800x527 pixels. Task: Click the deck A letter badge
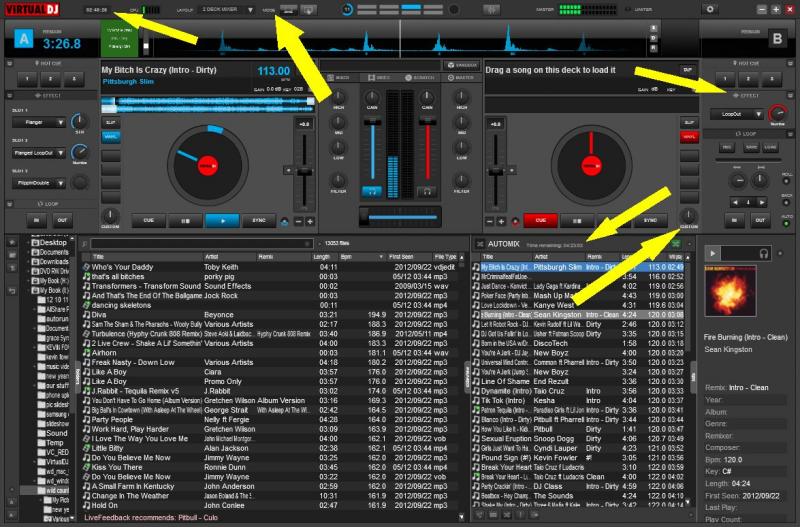(x=23, y=39)
